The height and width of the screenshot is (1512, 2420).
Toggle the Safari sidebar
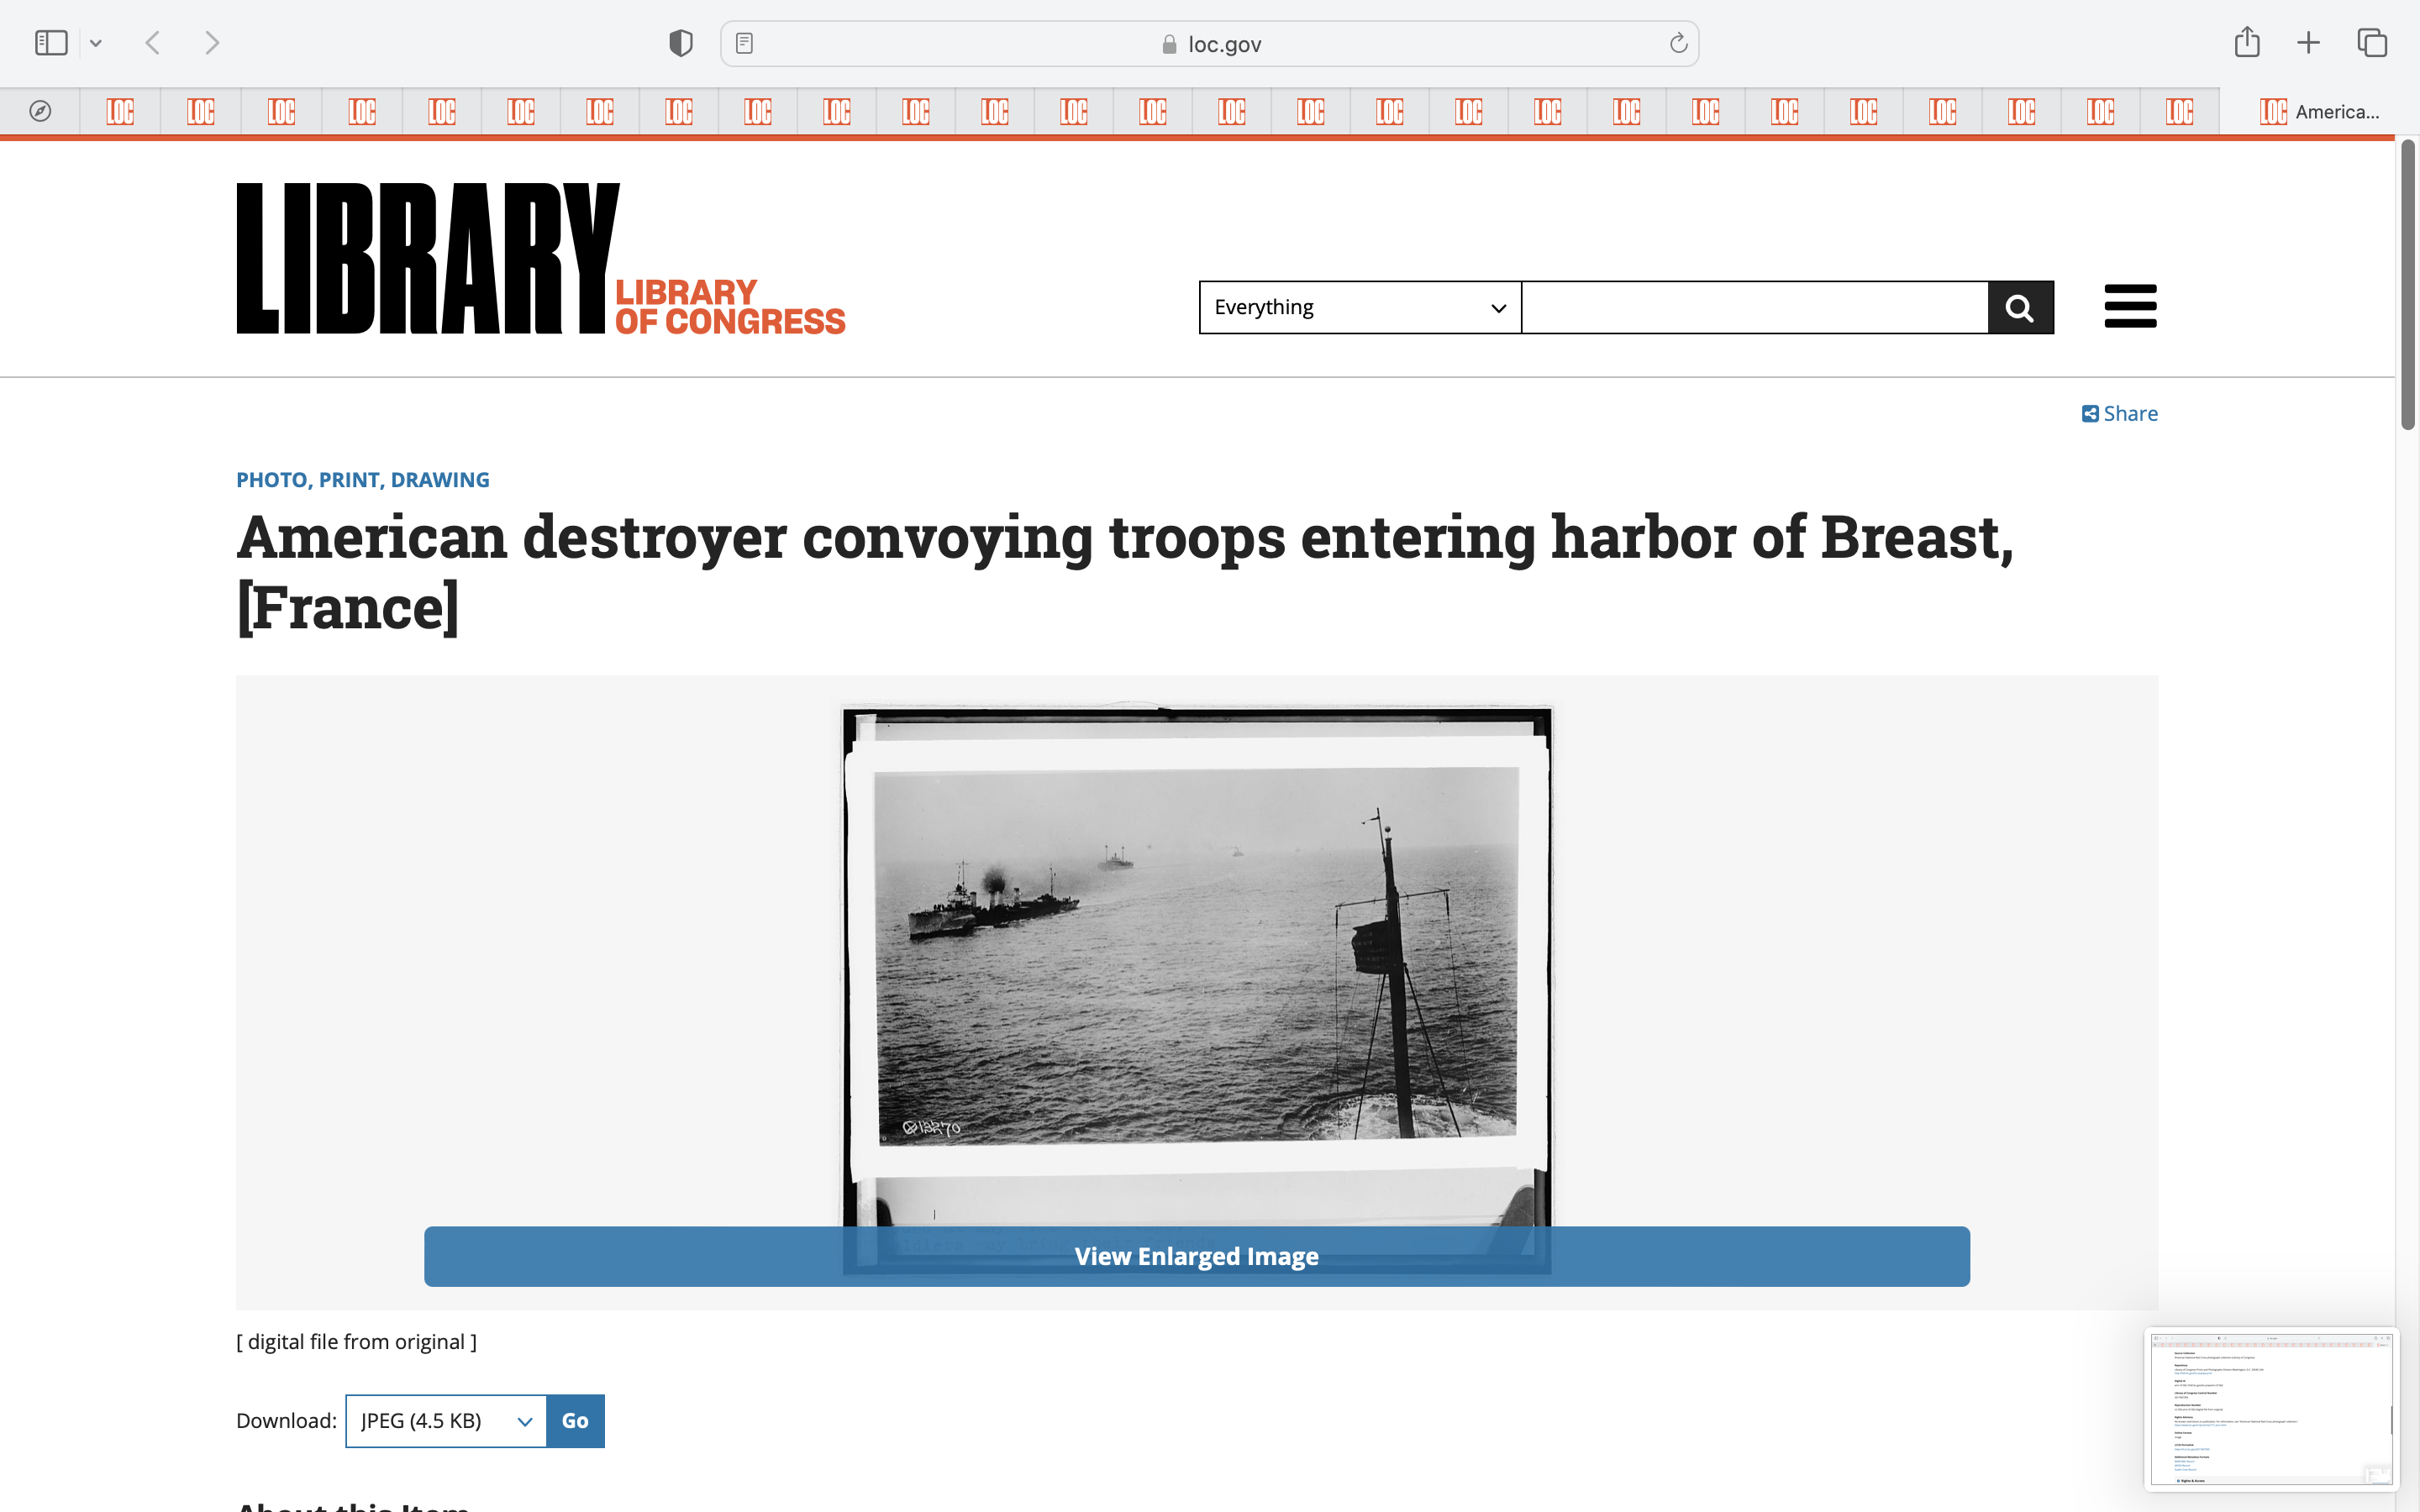[x=51, y=43]
